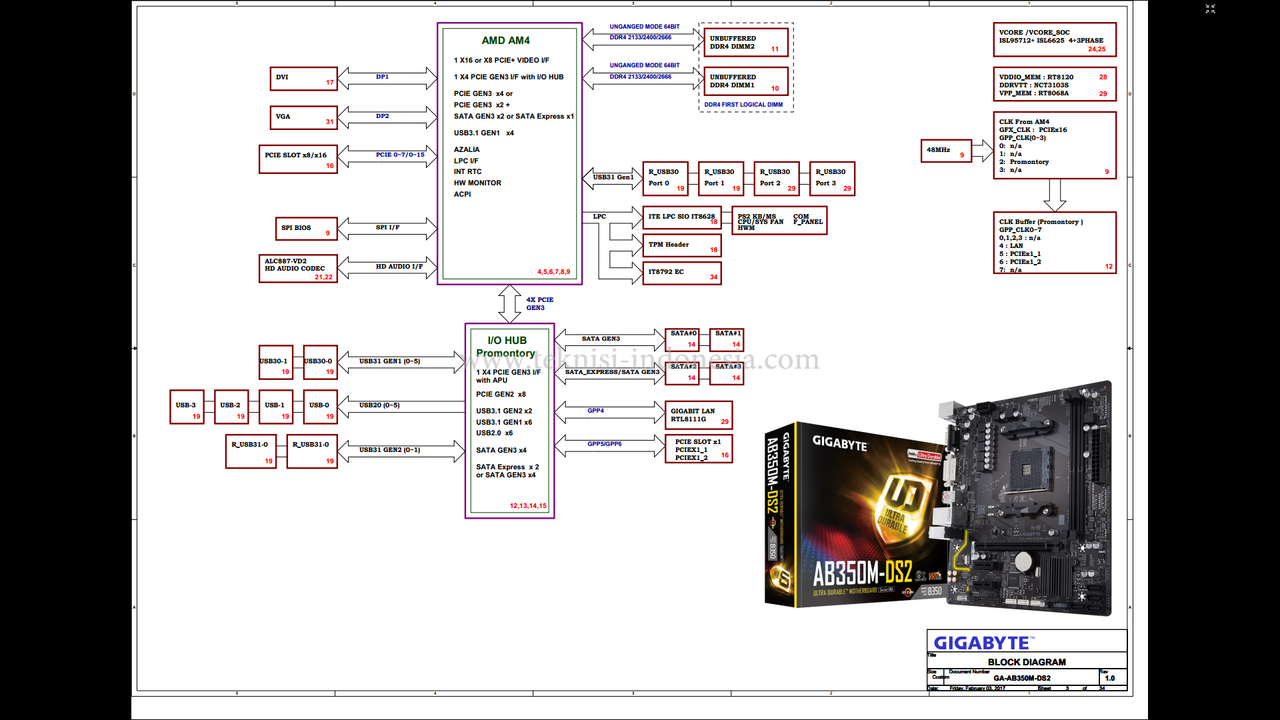
Task: Select the UNBUFFERED DDR4 DIMM1 block
Action: 744,81
